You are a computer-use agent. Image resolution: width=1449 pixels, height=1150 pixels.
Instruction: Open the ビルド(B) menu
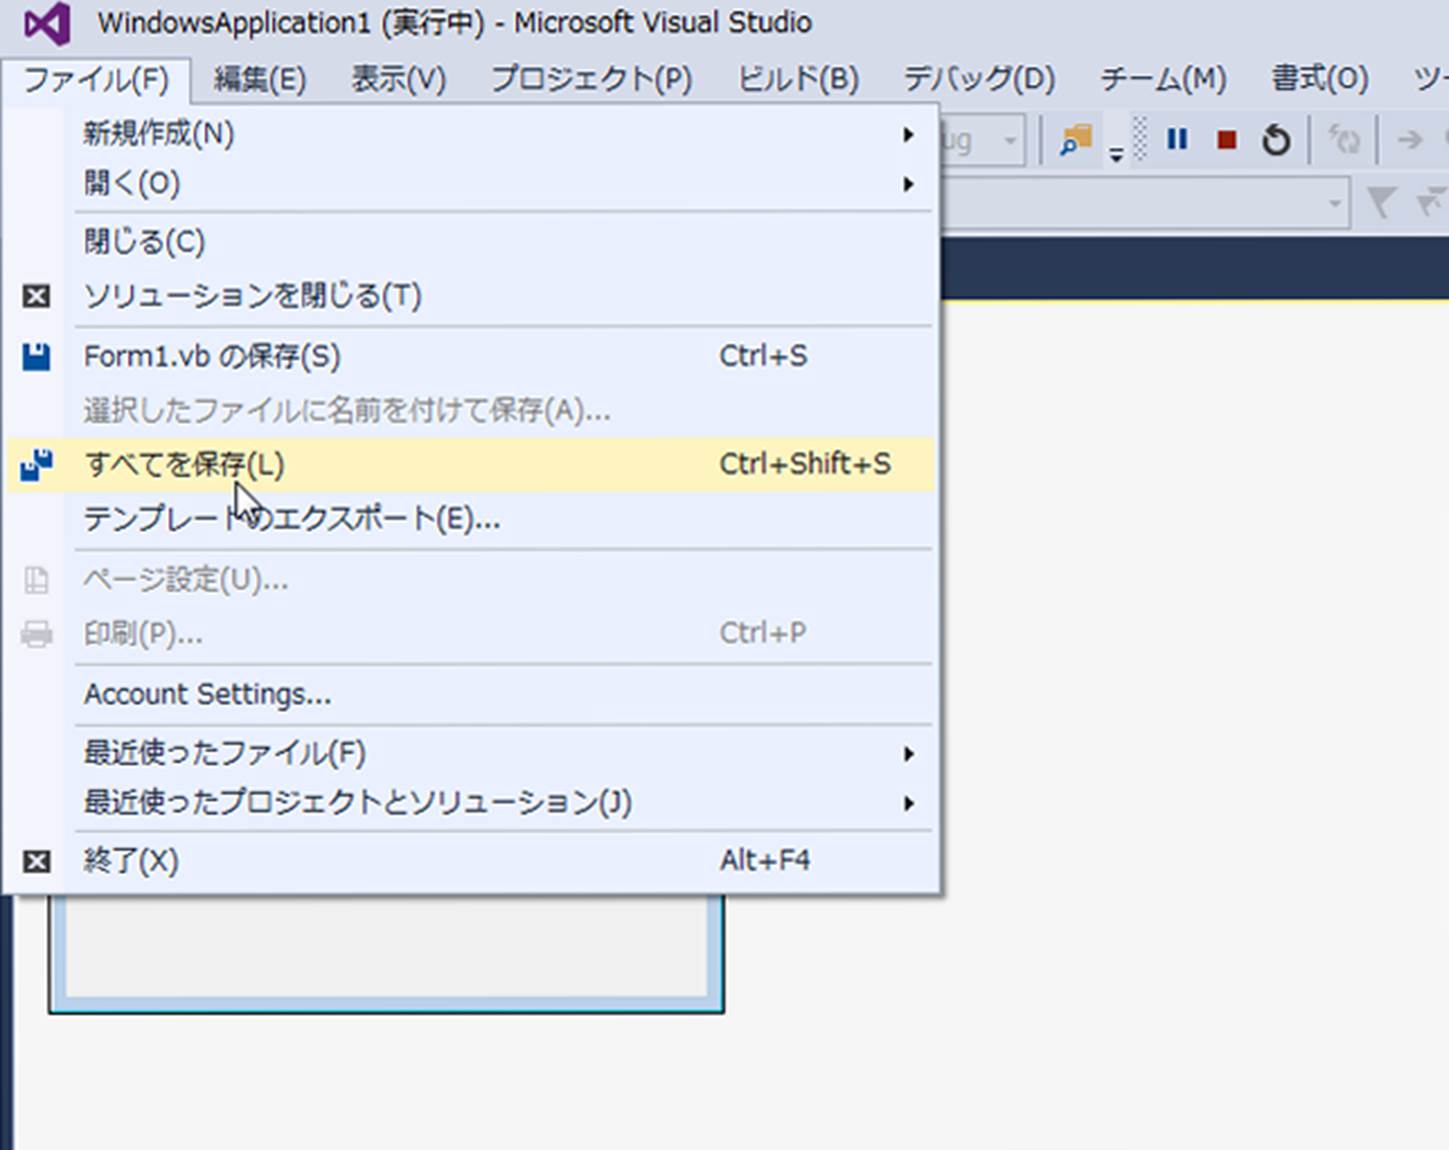coord(798,79)
